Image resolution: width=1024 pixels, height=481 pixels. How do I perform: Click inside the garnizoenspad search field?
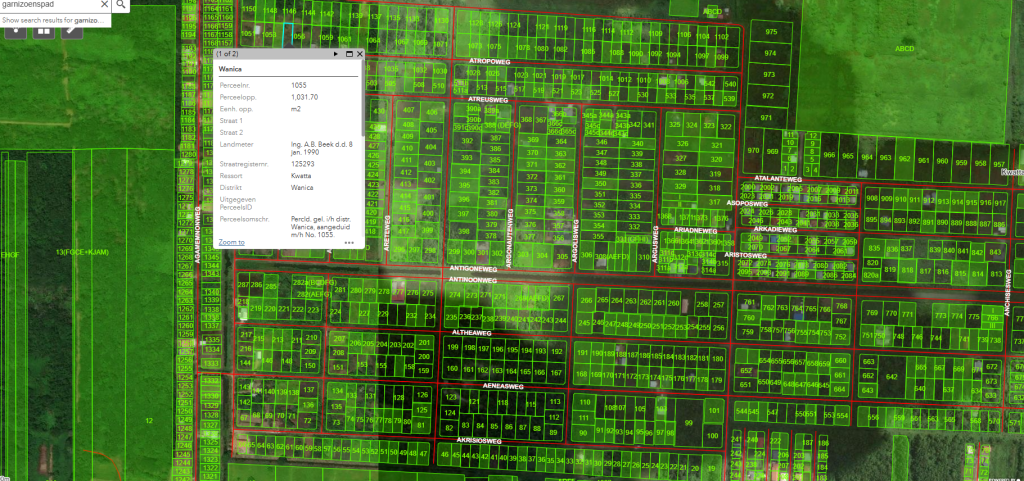(x=50, y=5)
